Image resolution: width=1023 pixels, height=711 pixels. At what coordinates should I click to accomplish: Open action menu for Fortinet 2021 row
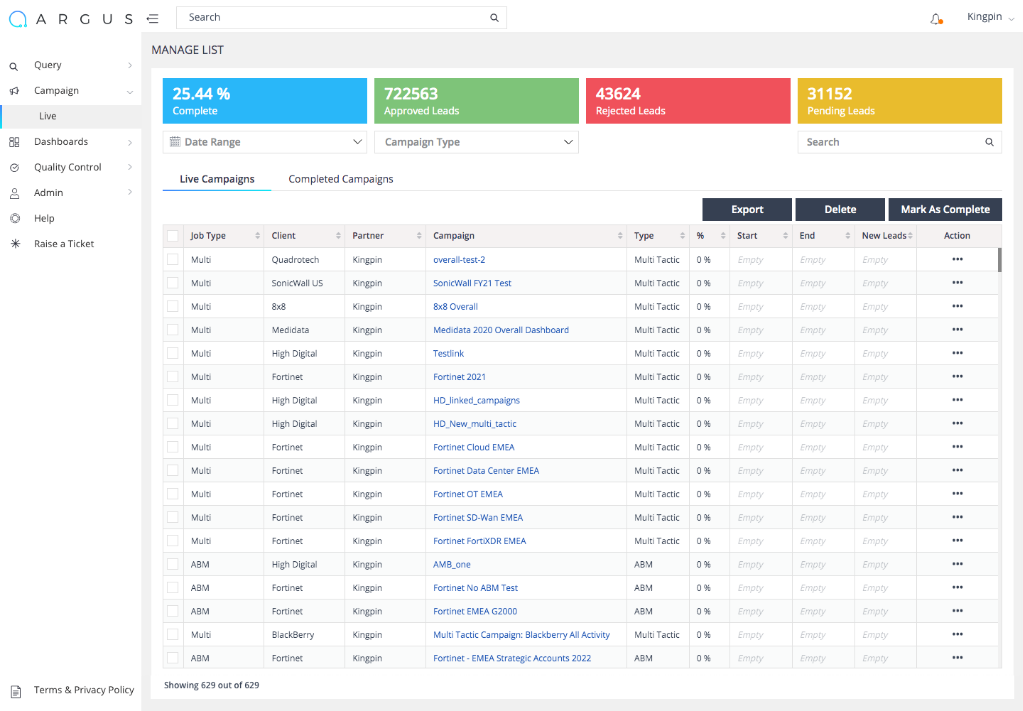point(957,377)
